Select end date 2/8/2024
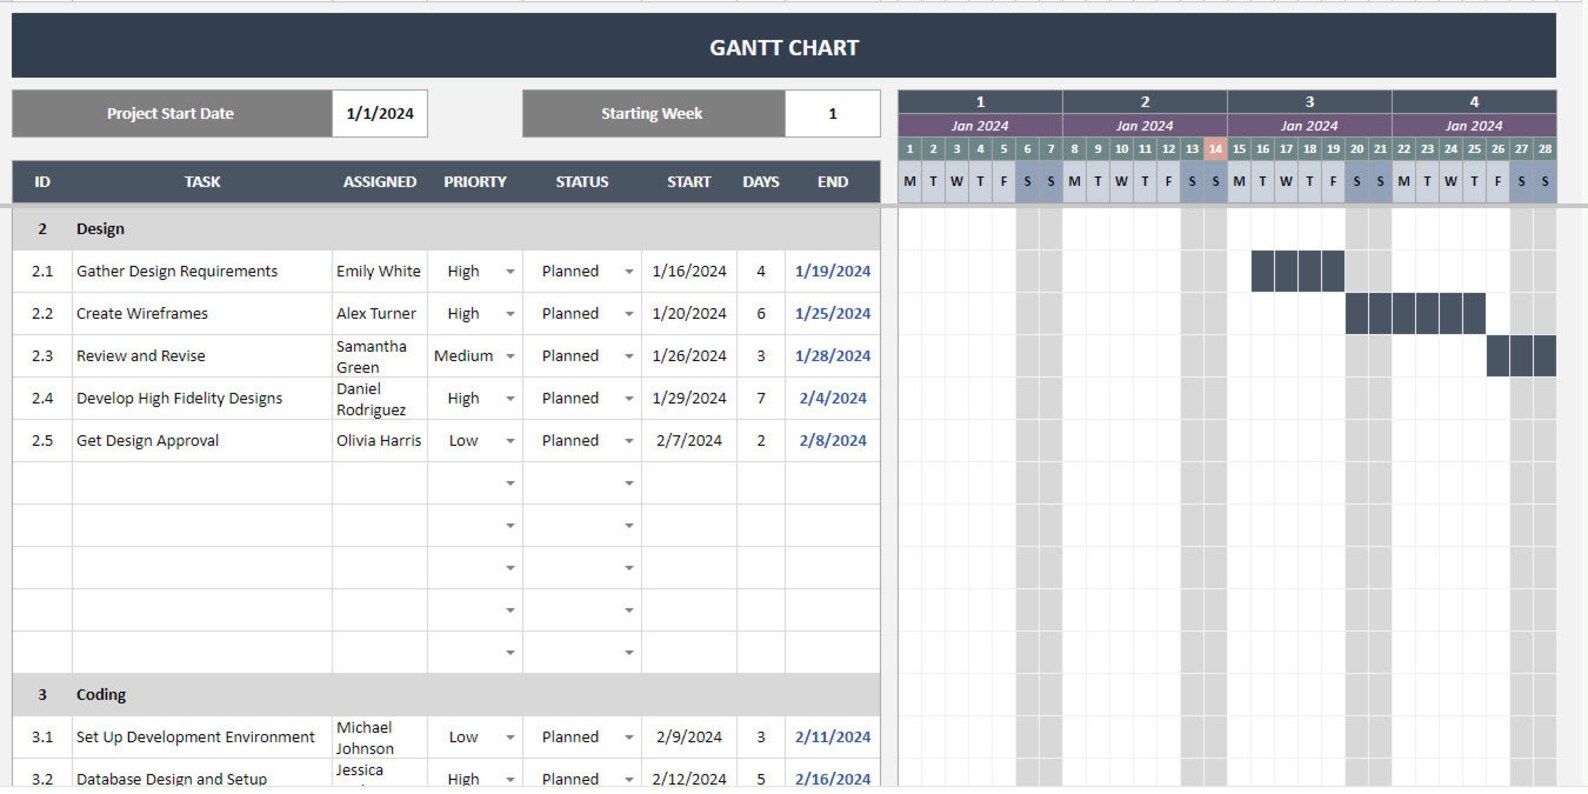 click(833, 441)
